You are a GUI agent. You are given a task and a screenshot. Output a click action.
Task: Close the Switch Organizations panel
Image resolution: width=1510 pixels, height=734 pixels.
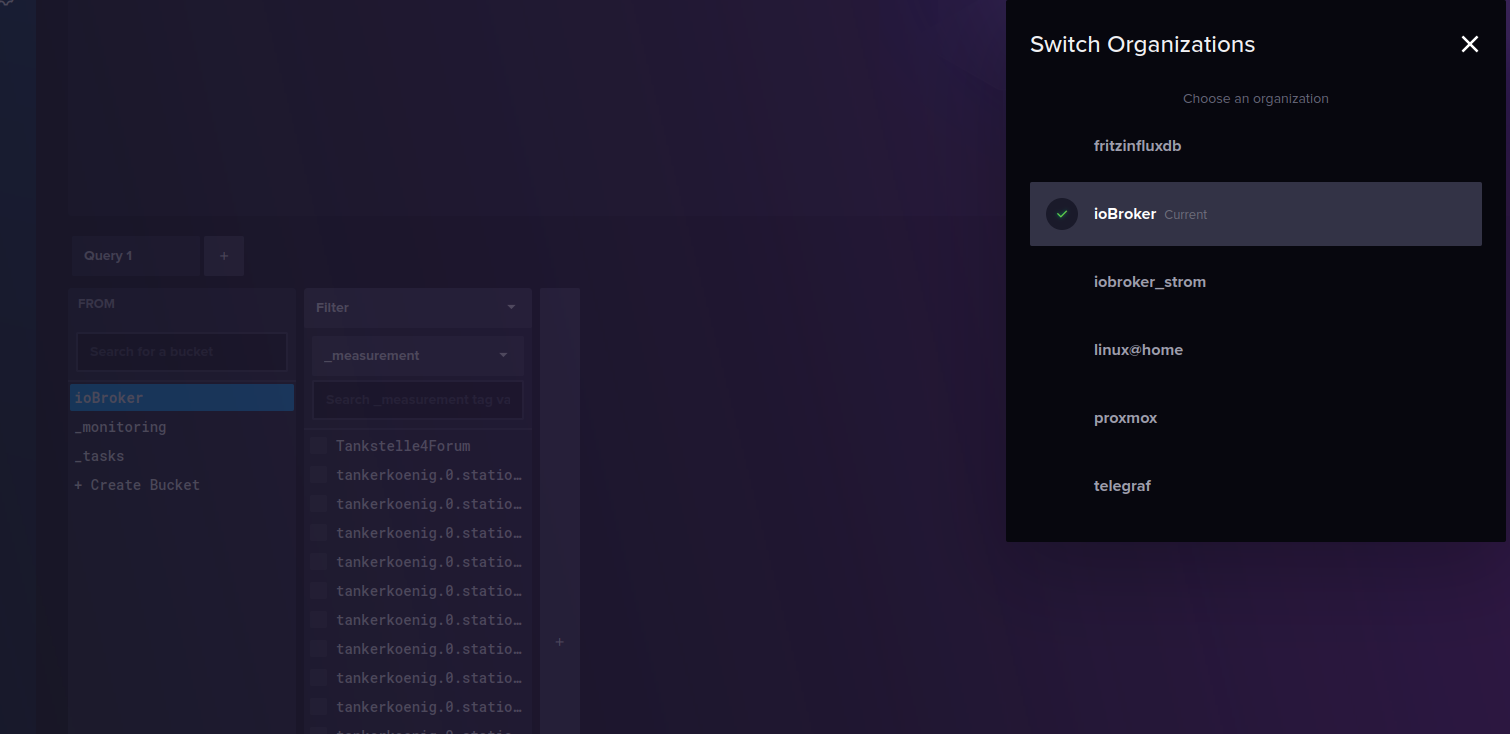point(1469,44)
